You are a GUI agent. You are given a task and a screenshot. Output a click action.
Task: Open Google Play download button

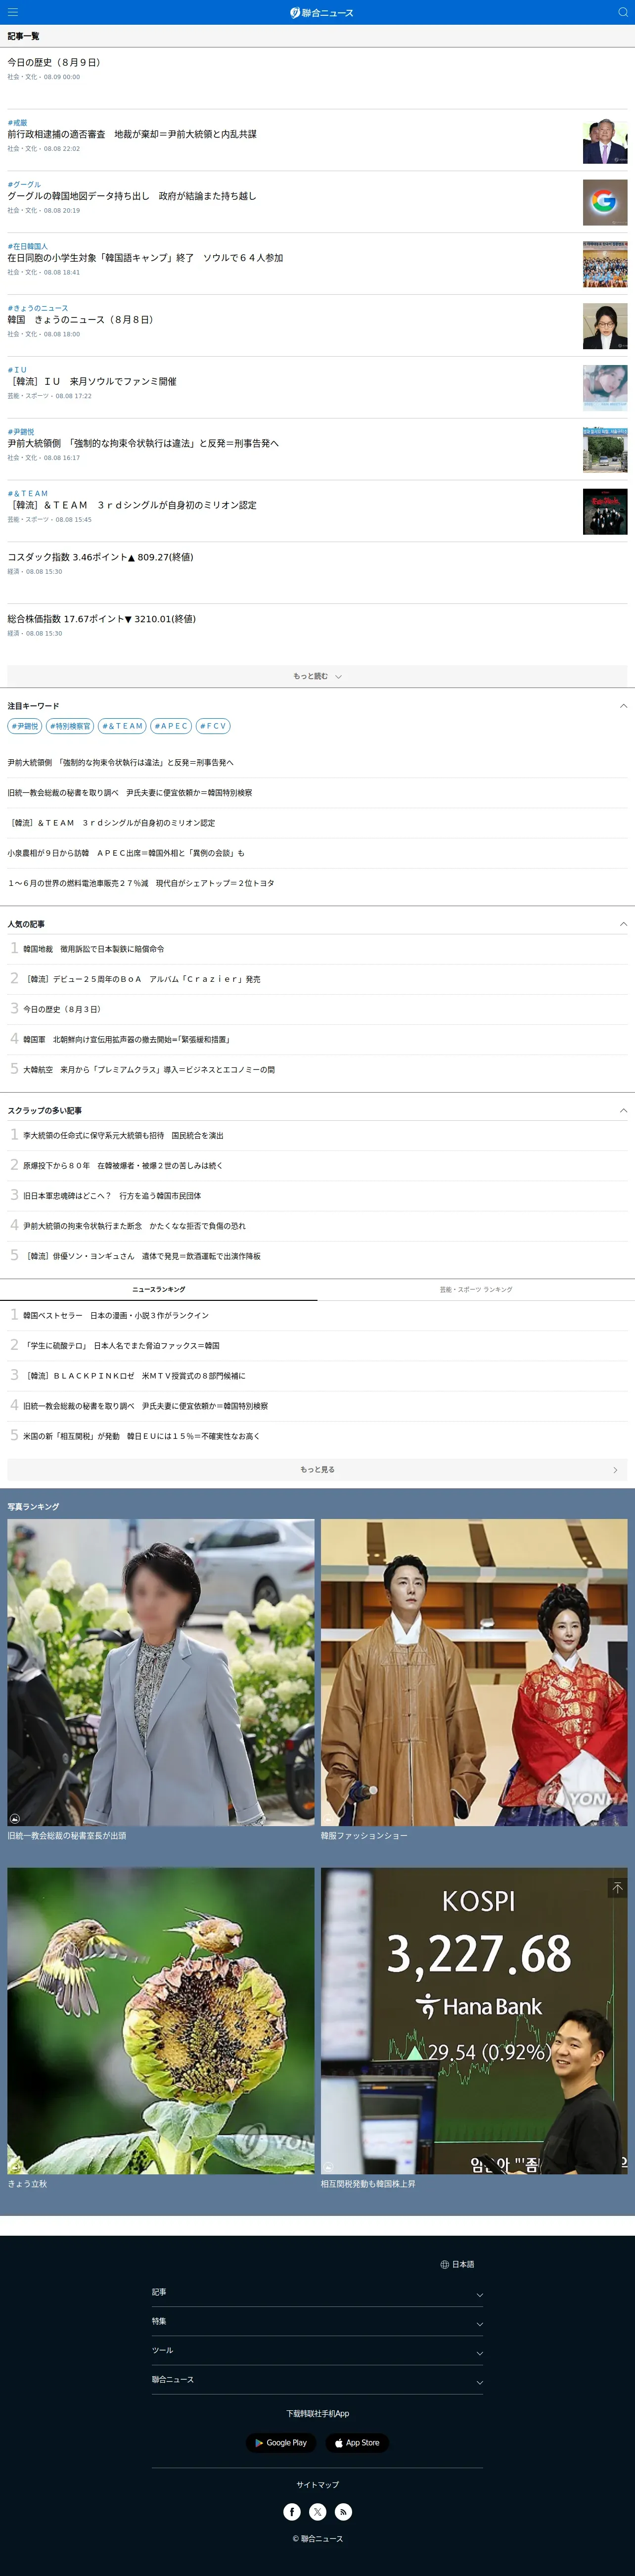click(x=281, y=2442)
